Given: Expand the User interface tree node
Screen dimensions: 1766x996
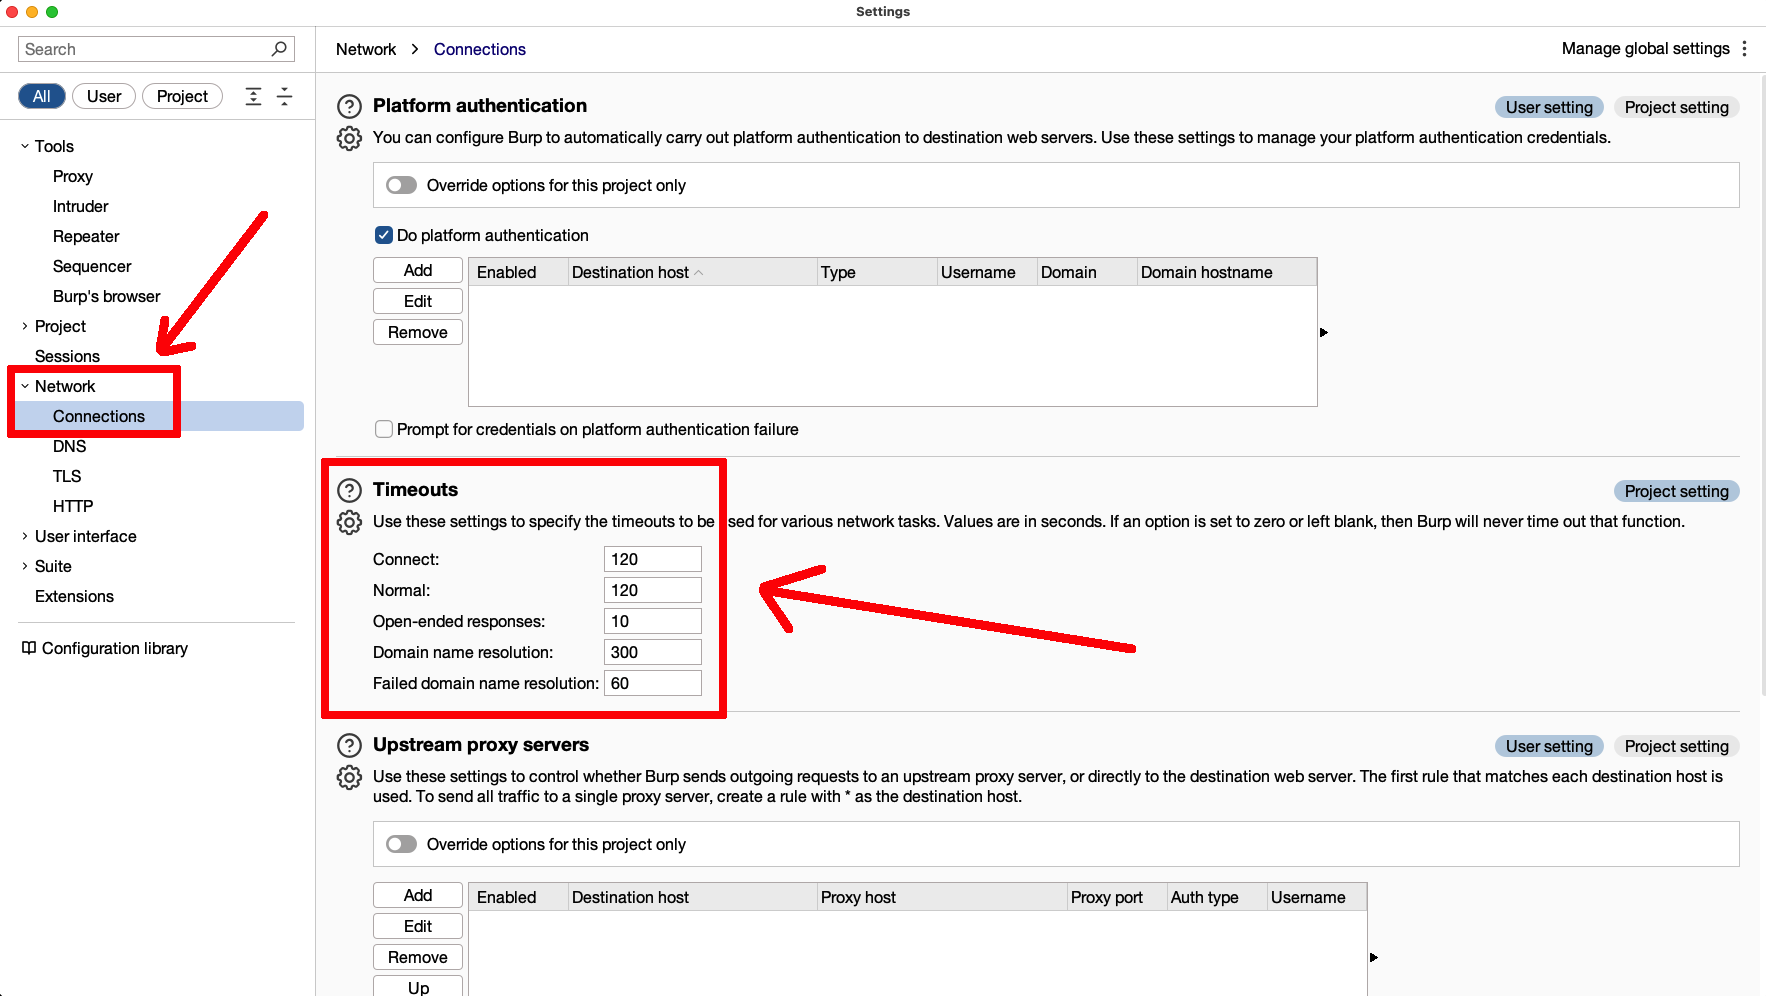Looking at the screenshot, I should (25, 536).
